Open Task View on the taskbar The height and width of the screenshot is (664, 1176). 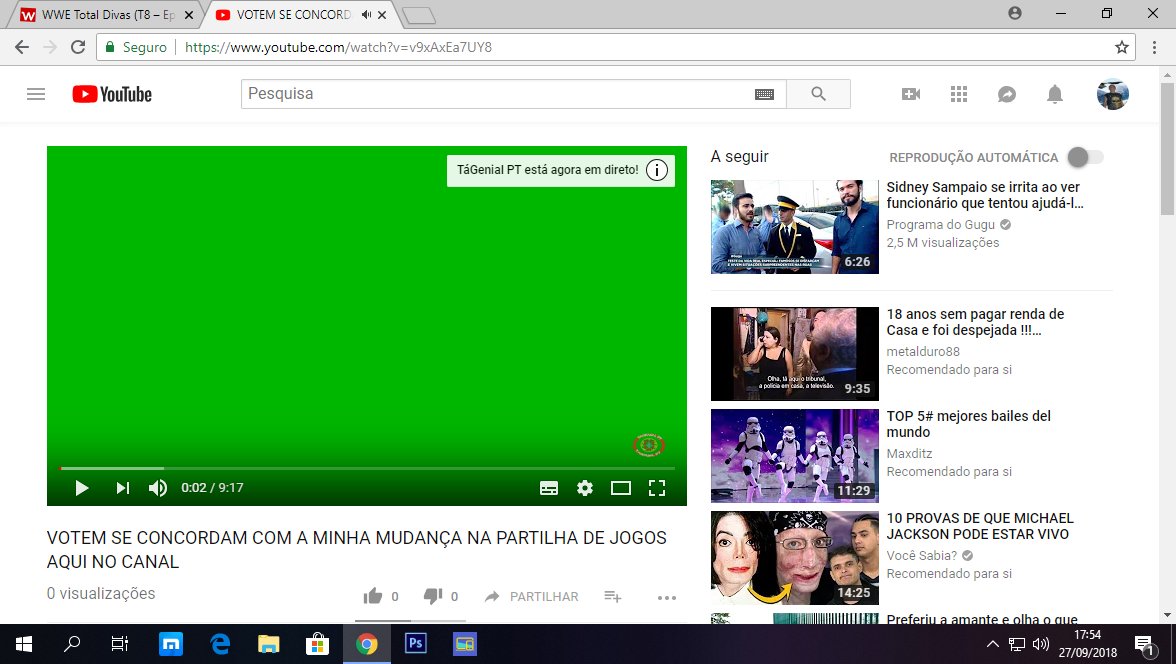click(119, 644)
